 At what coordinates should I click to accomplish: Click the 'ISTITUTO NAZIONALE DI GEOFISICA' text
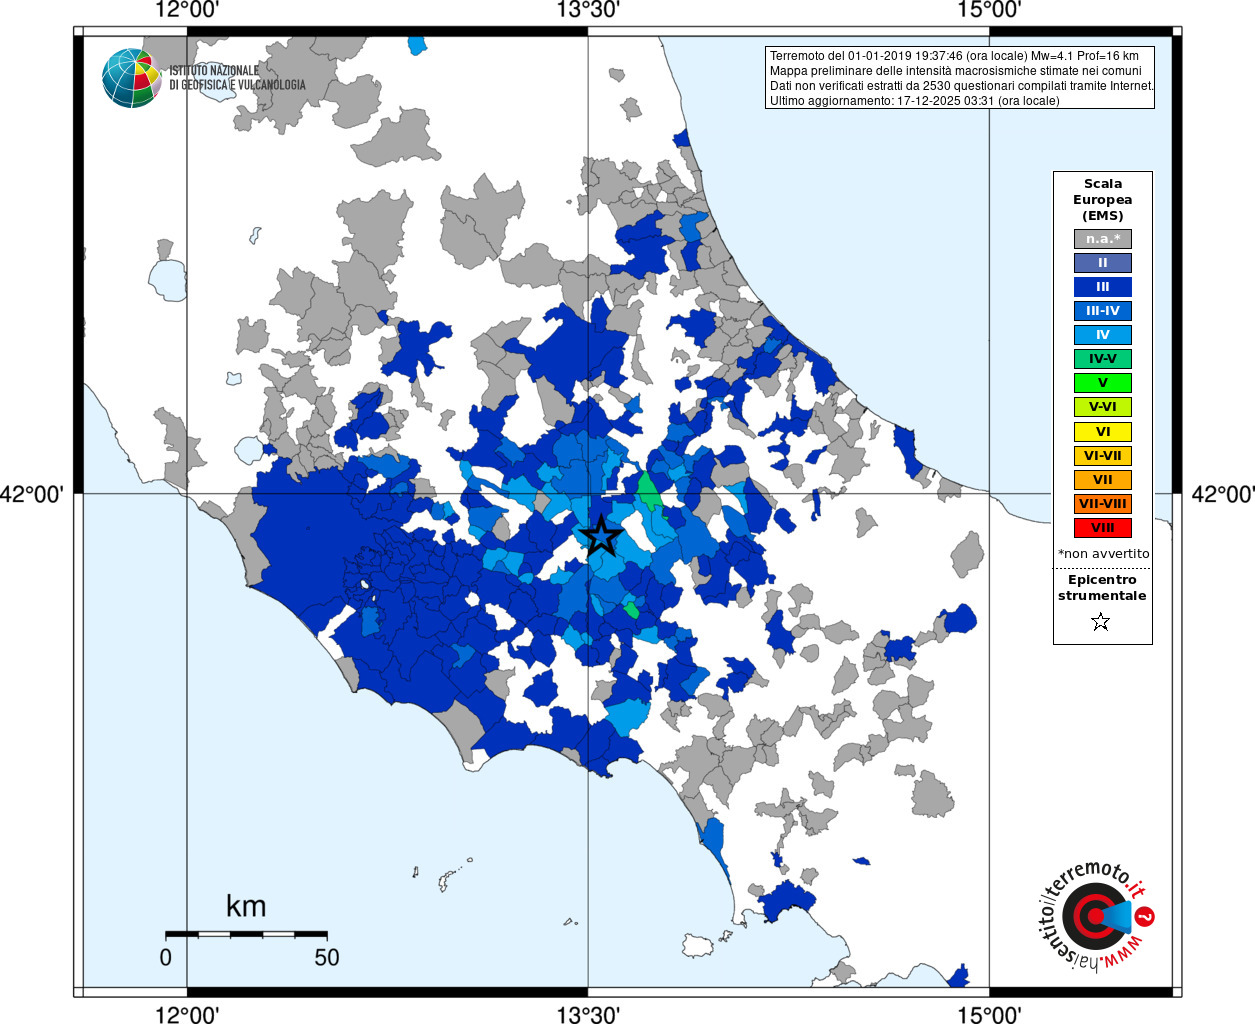pyautogui.click(x=237, y=78)
